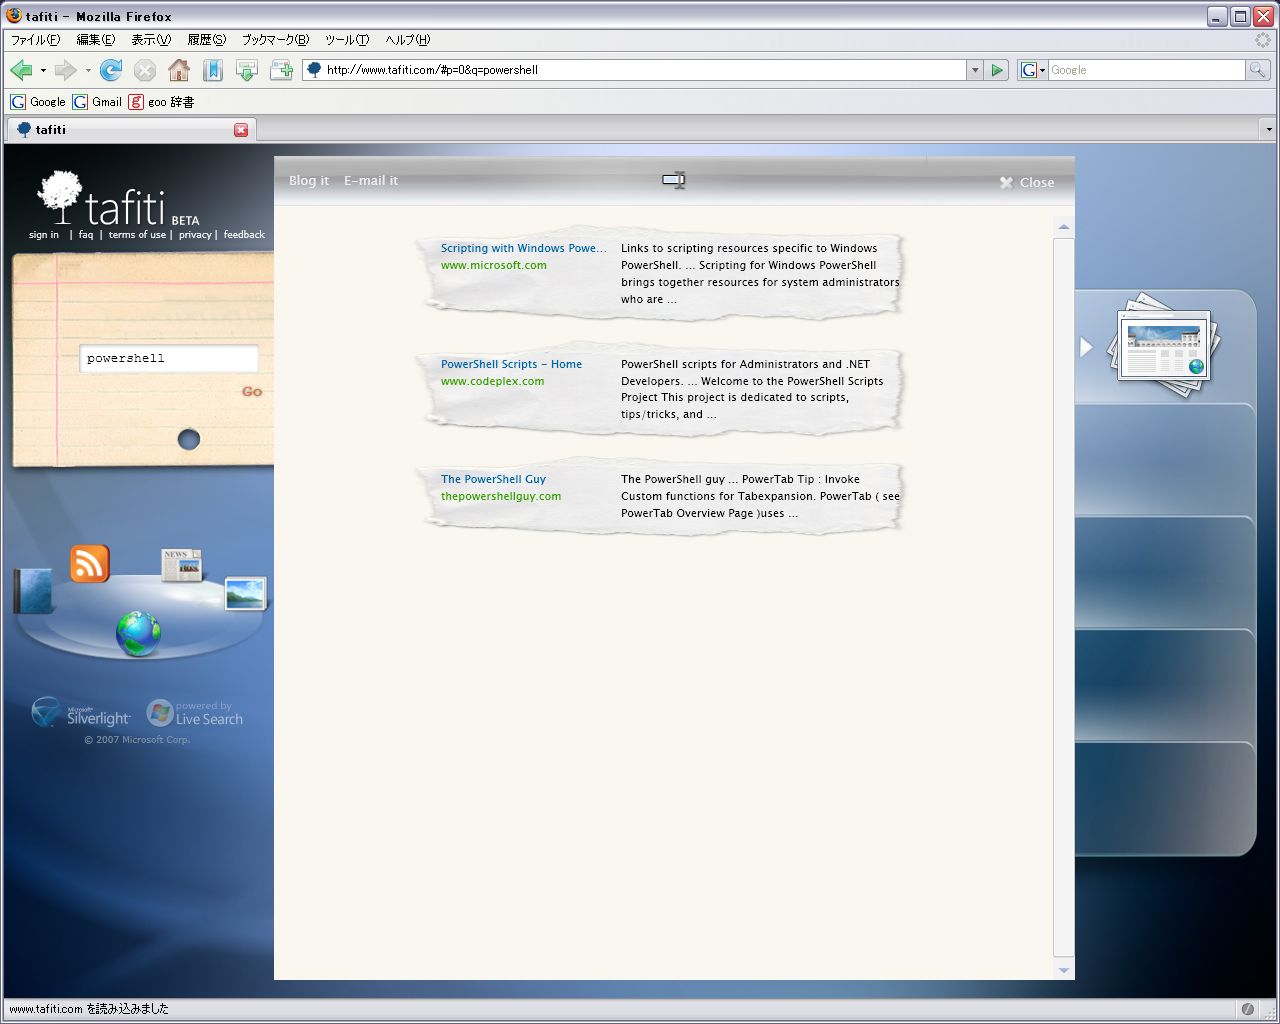Select the books search icon
Viewport: 1280px width, 1024px height.
(33, 590)
